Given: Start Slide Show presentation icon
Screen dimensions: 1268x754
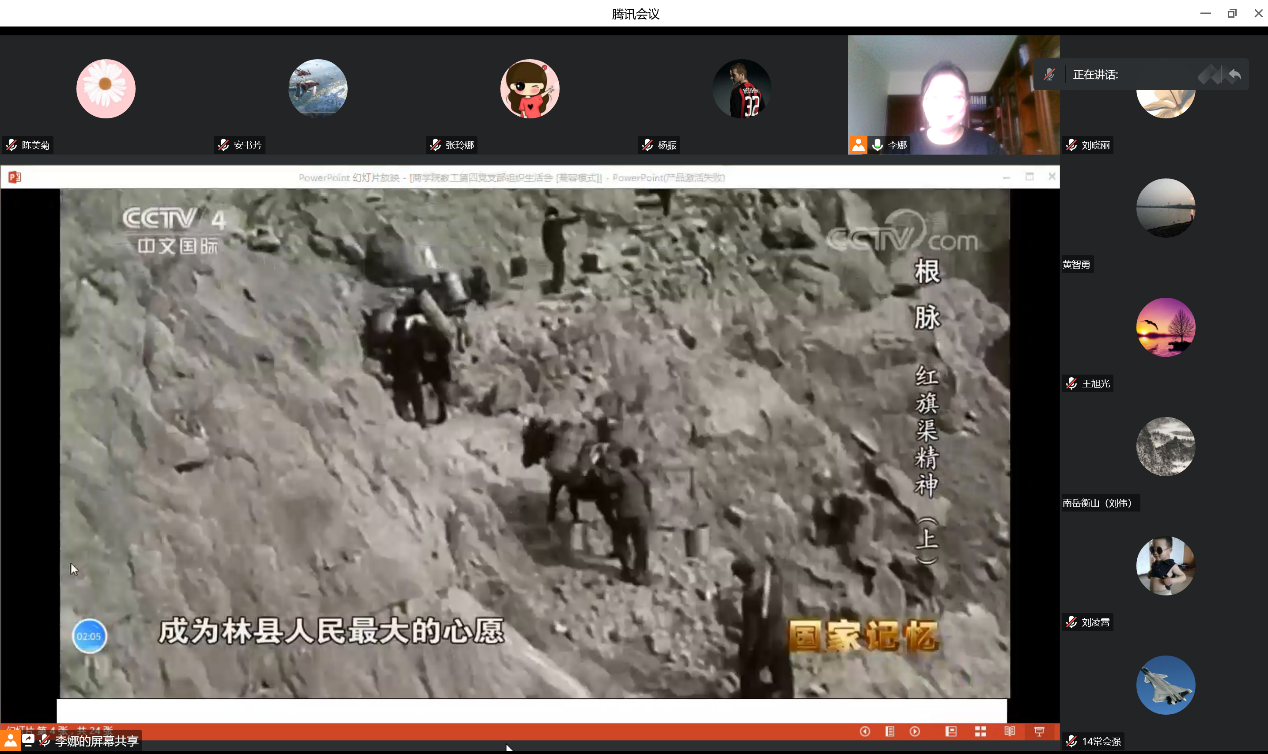Looking at the screenshot, I should pyautogui.click(x=1040, y=732).
